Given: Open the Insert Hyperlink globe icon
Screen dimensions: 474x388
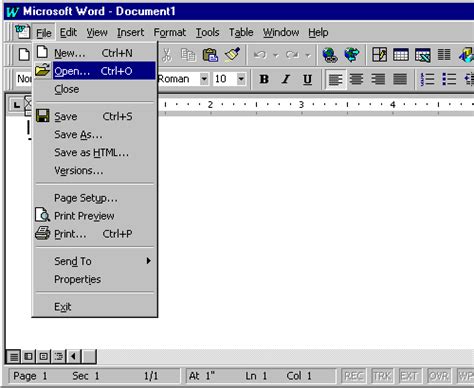Looking at the screenshot, I should click(x=330, y=55).
